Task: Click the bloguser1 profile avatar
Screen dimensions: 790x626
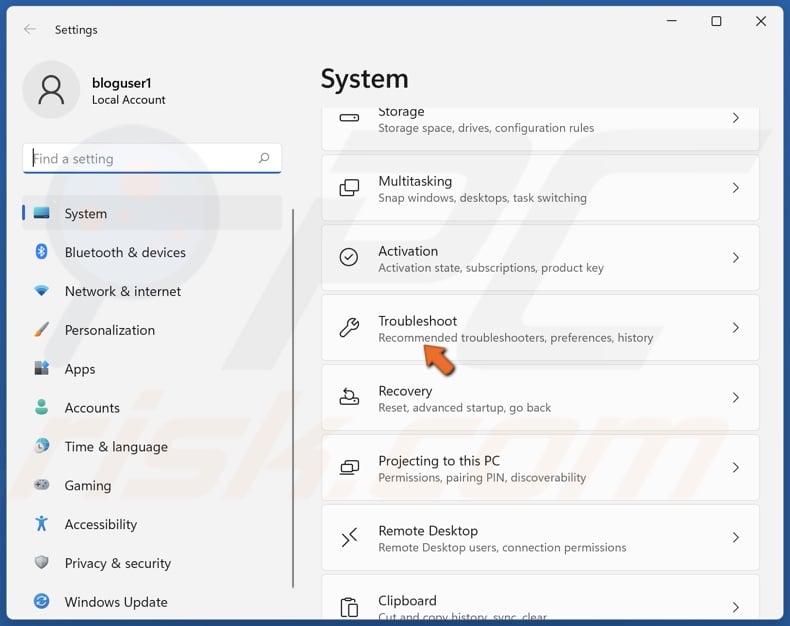Action: pos(51,90)
